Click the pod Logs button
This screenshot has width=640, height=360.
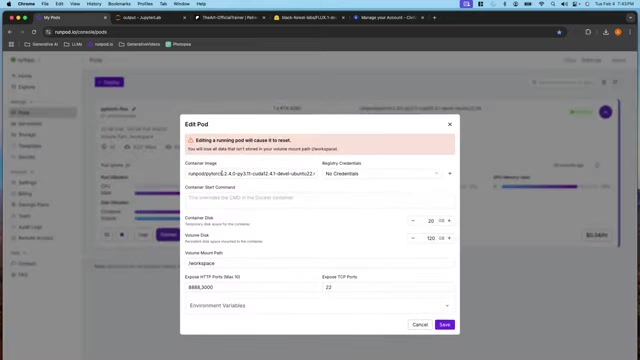[143, 235]
